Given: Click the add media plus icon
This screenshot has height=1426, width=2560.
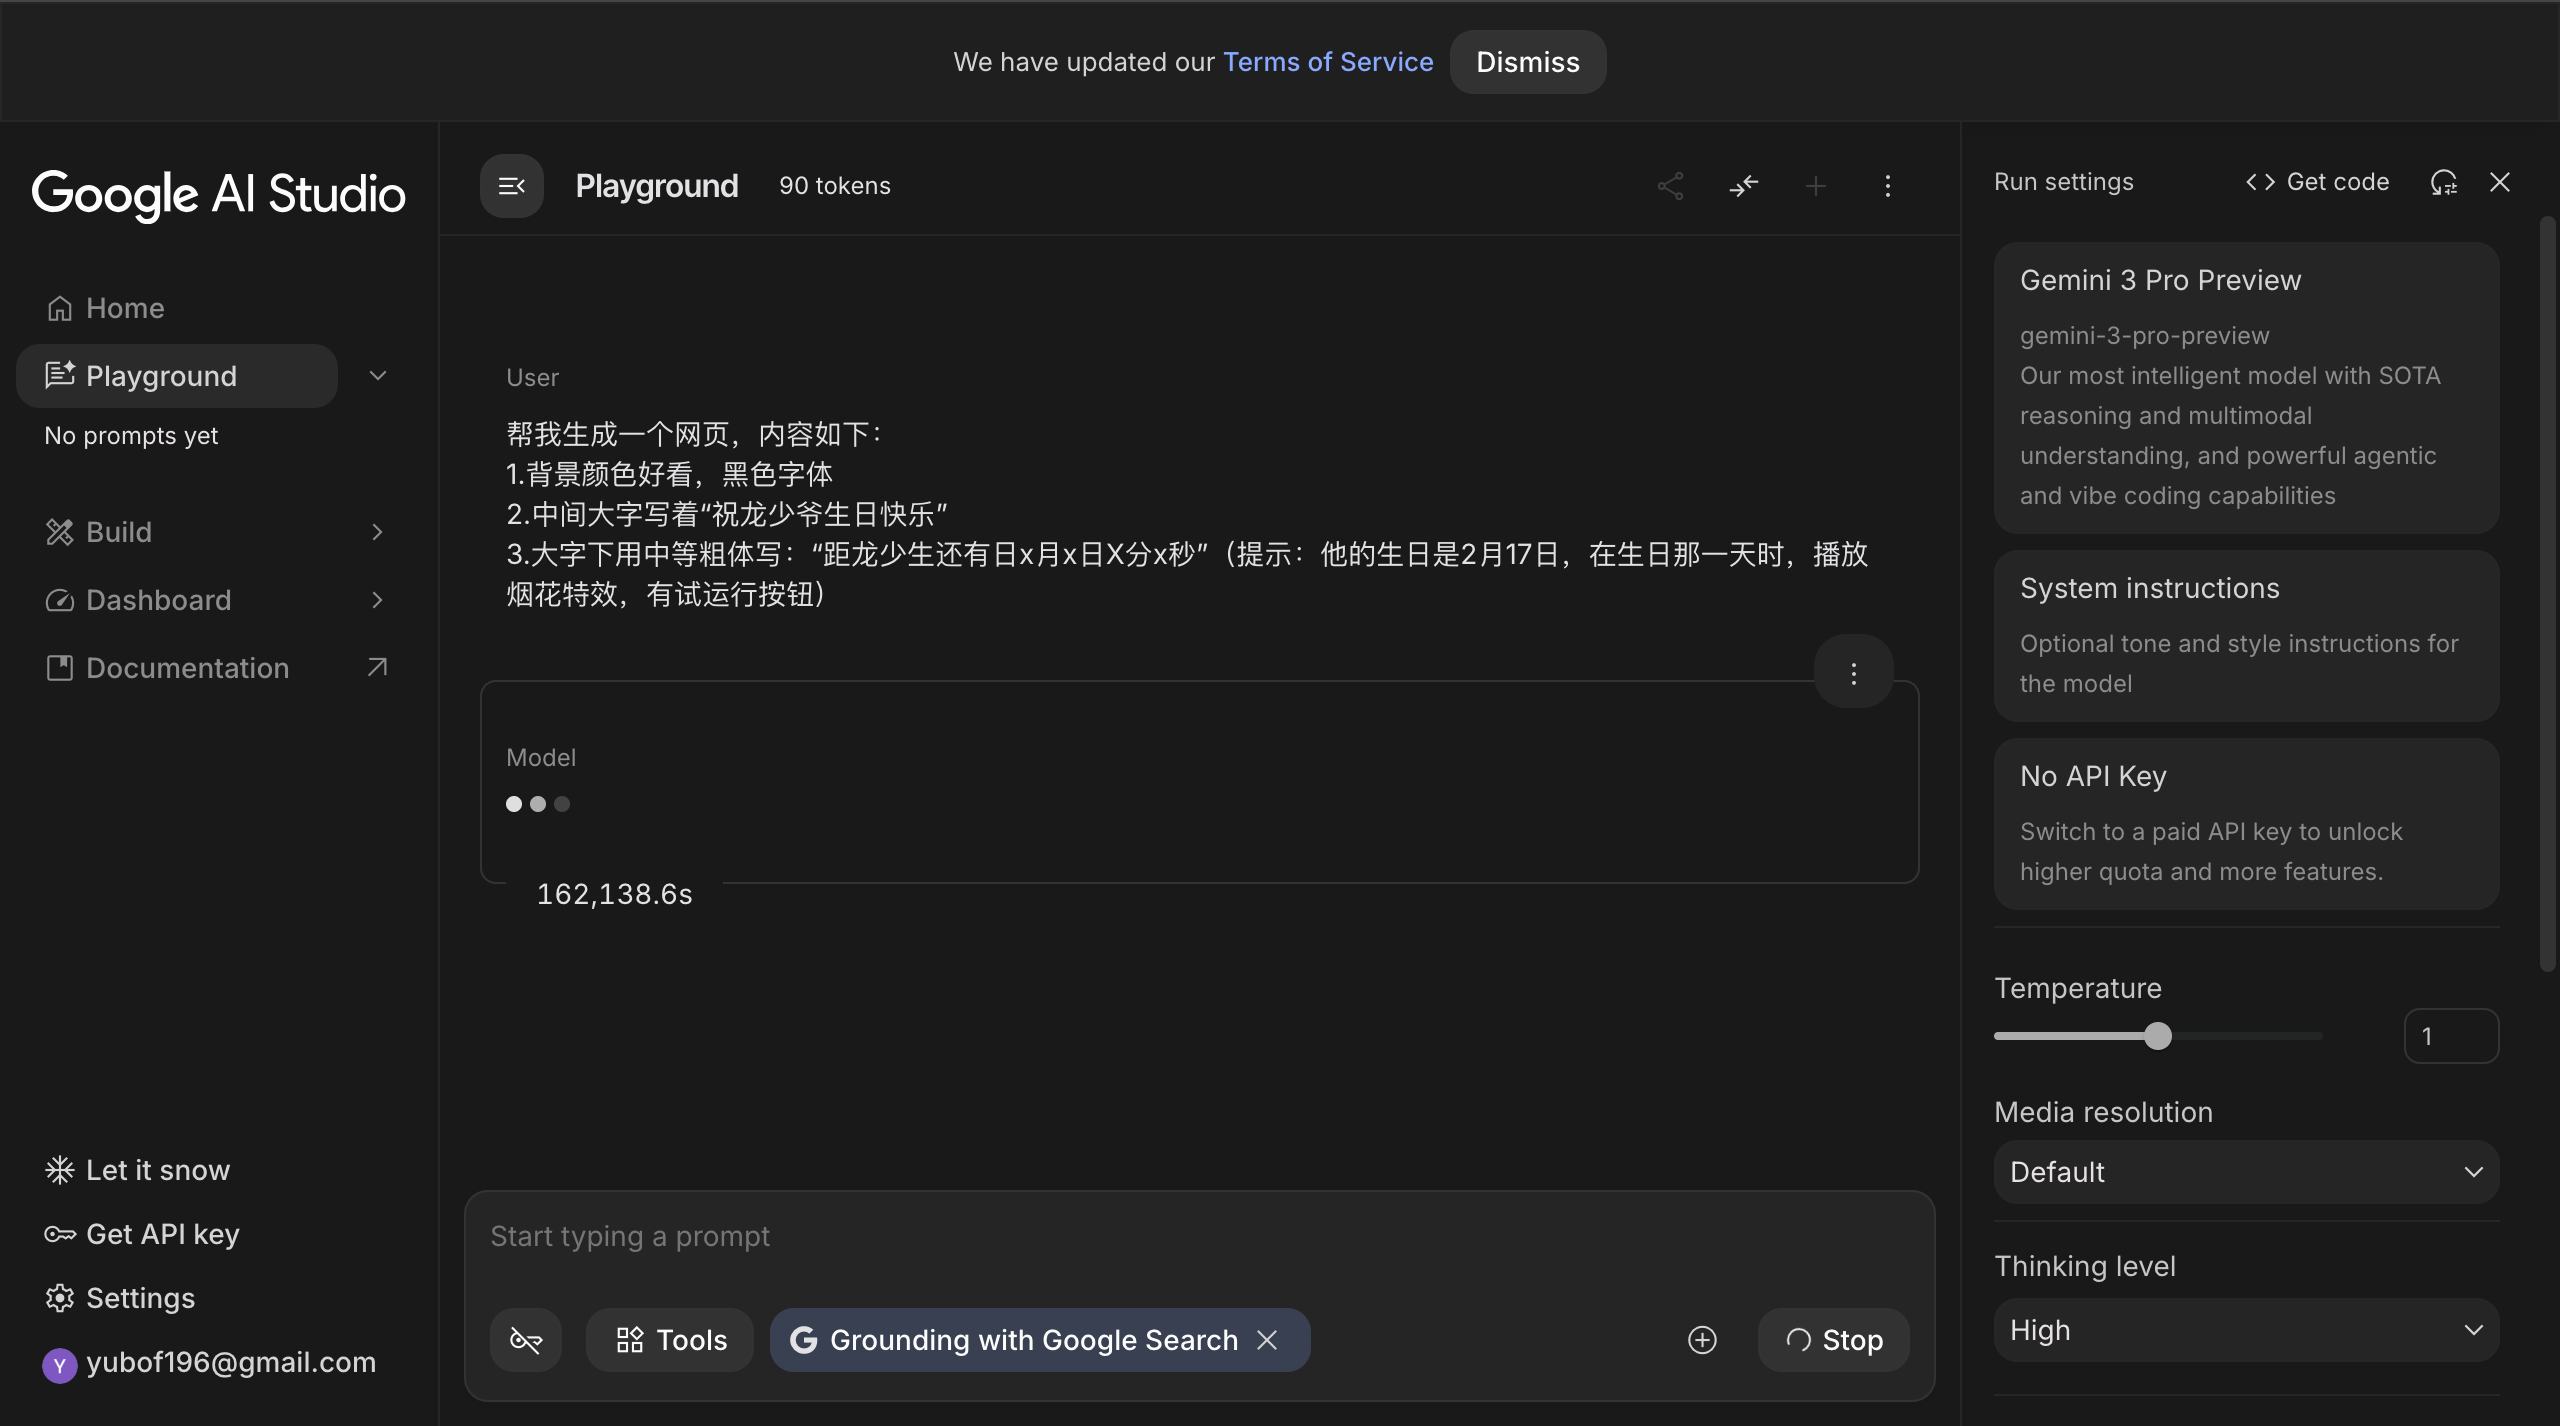Looking at the screenshot, I should coord(1702,1340).
